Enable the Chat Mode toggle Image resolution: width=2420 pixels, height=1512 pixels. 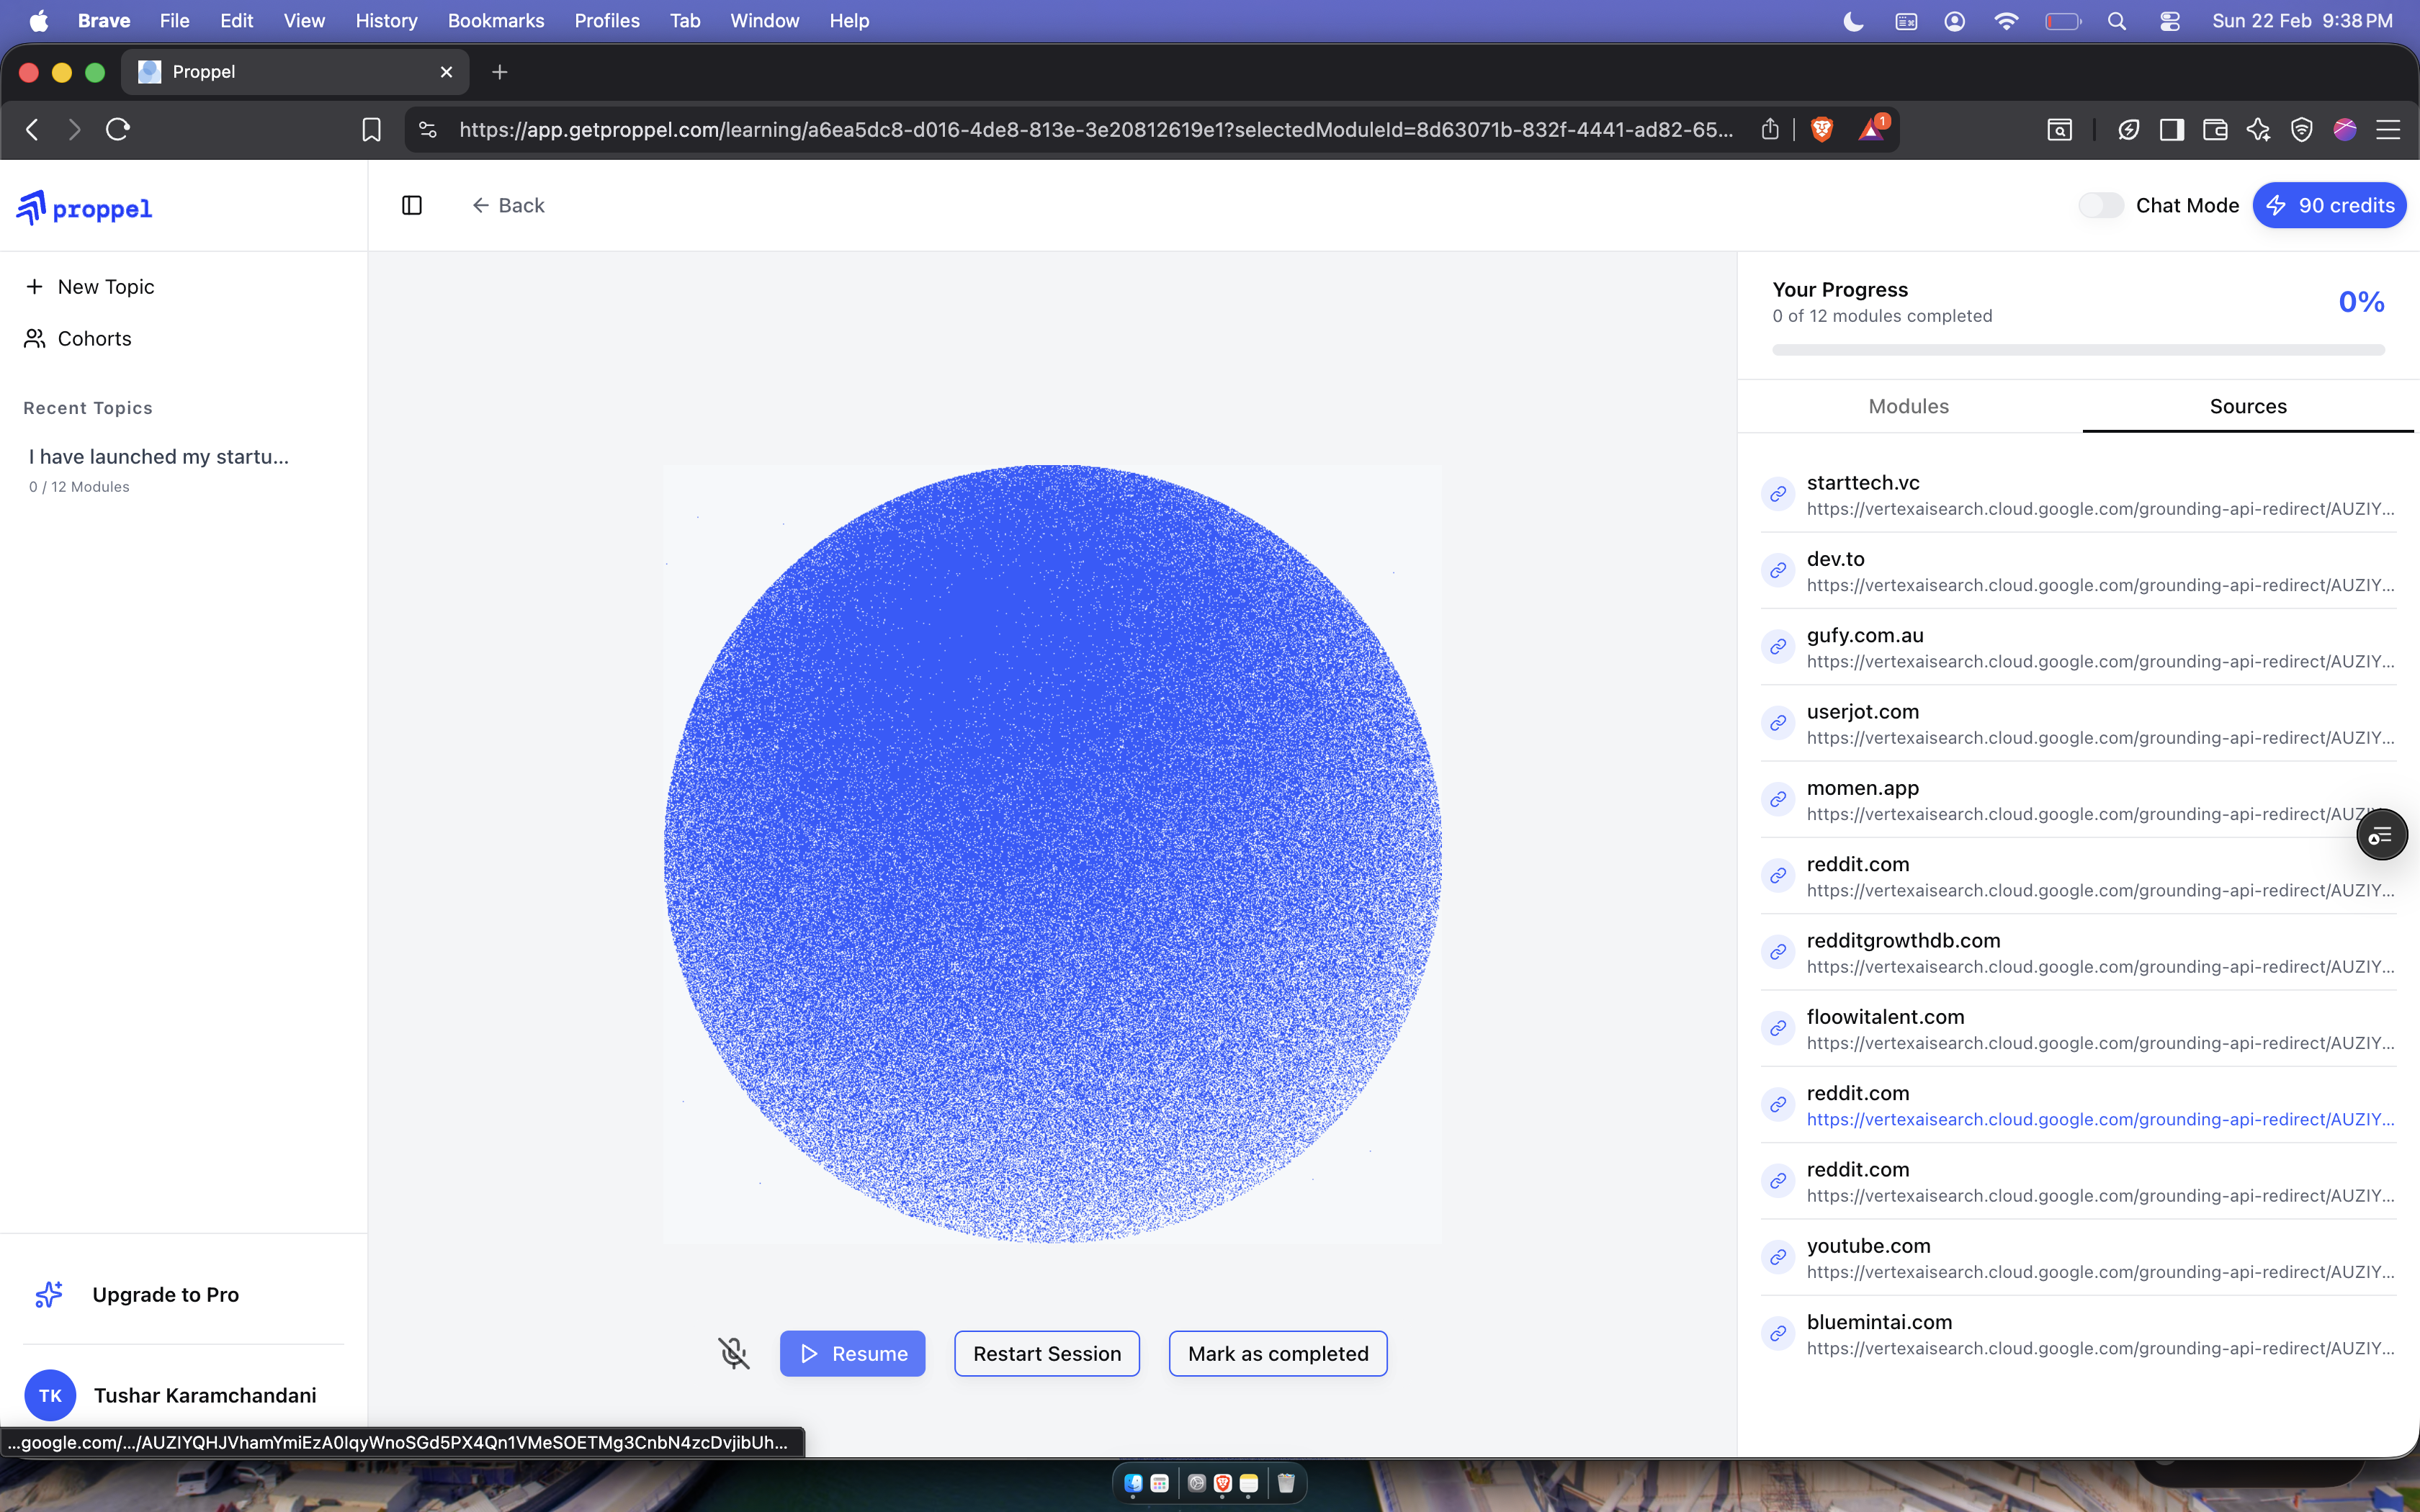tap(2100, 205)
